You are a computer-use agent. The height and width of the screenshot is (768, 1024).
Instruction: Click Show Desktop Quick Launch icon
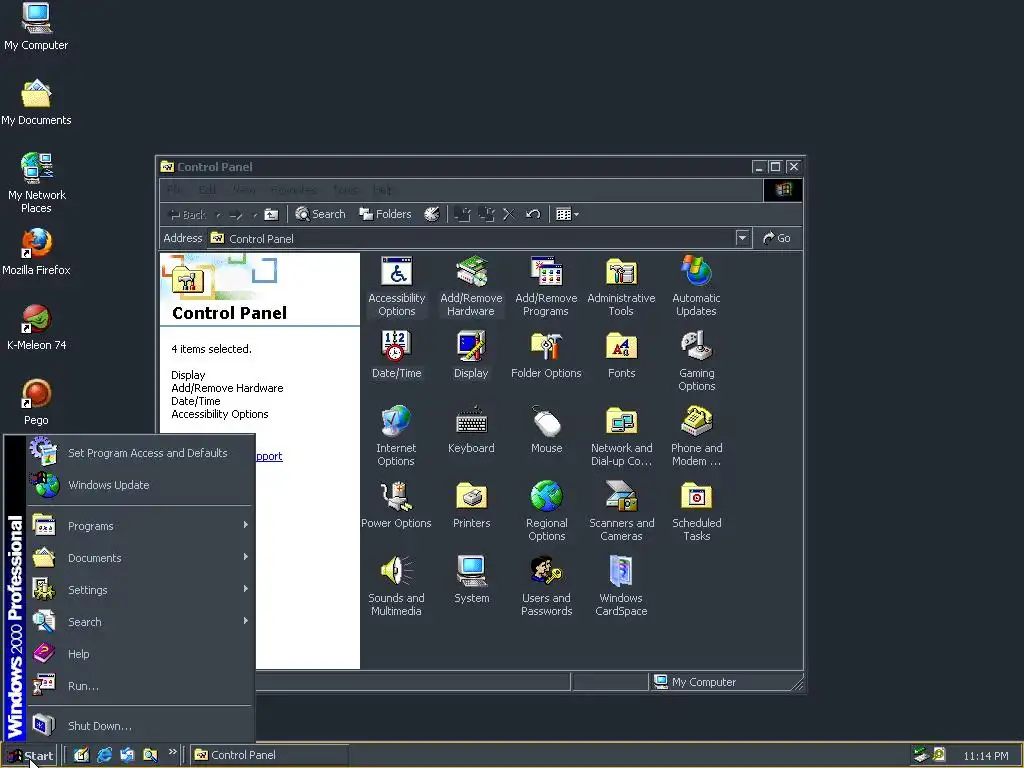(x=81, y=755)
